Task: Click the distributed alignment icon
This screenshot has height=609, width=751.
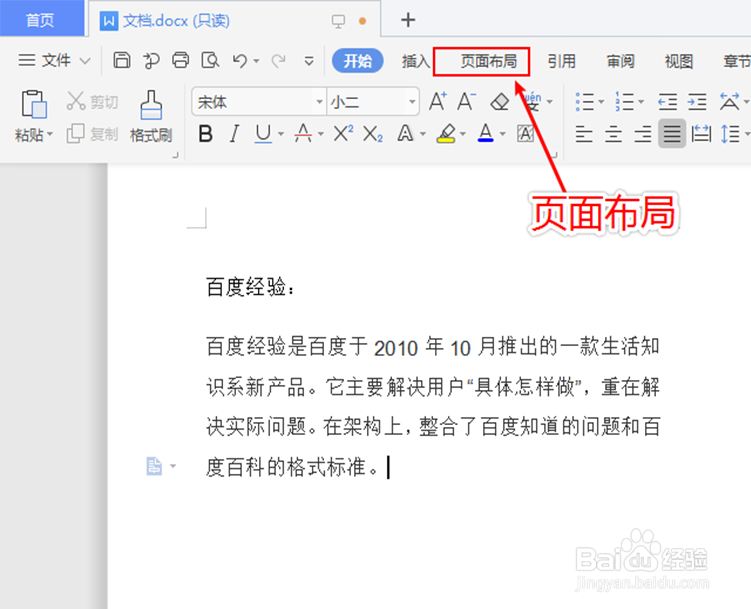Action: click(701, 134)
